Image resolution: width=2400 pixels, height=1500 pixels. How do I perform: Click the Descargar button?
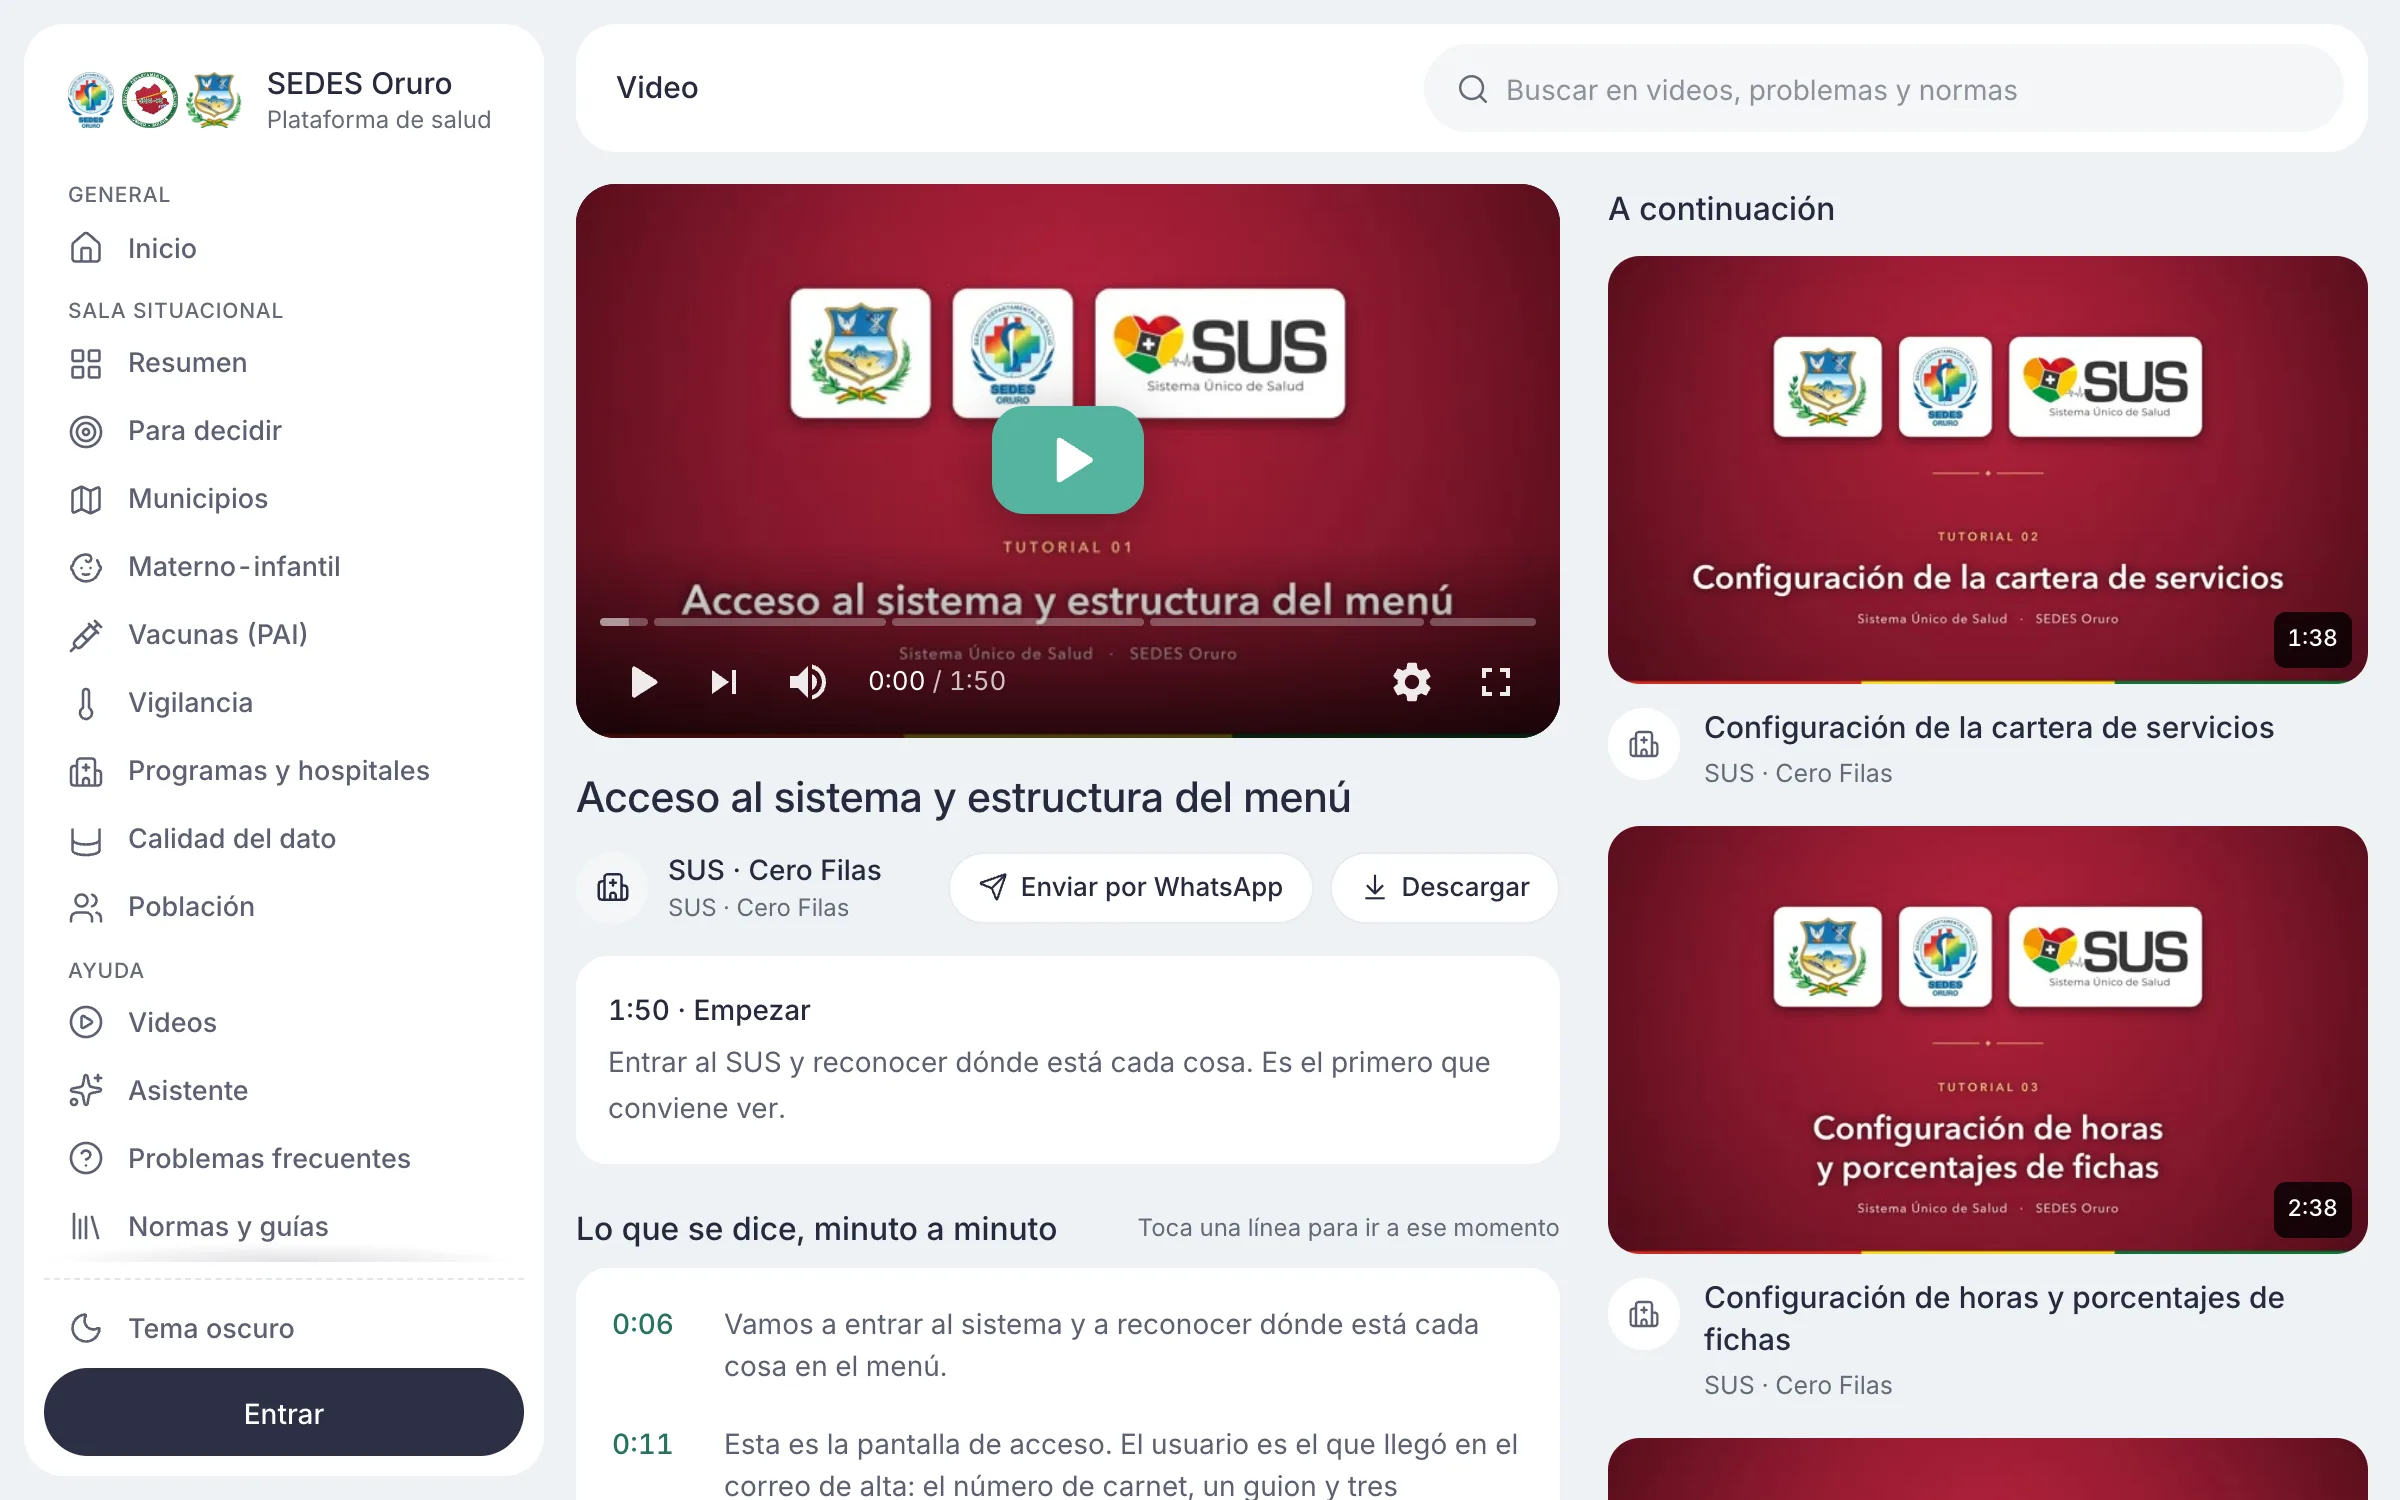point(1445,887)
